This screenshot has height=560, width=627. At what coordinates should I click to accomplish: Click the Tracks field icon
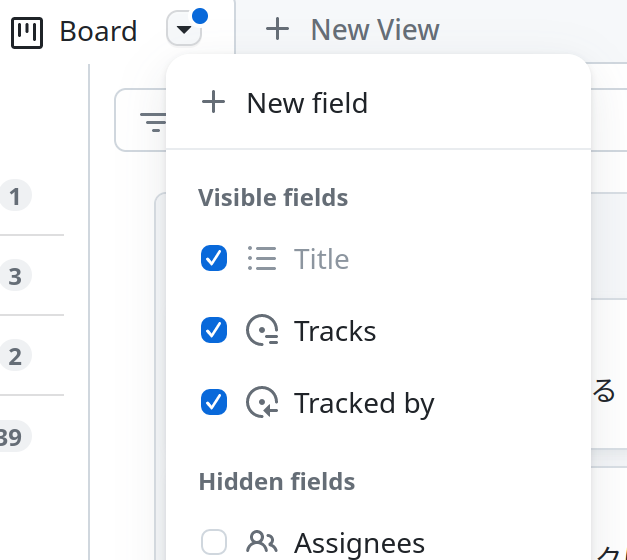point(262,330)
